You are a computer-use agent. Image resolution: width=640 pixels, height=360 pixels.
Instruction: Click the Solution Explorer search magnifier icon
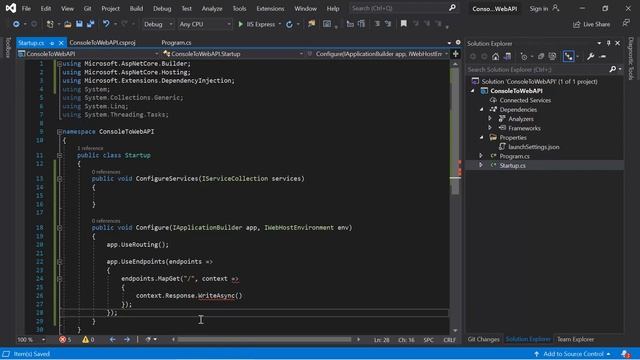pyautogui.click(x=613, y=69)
